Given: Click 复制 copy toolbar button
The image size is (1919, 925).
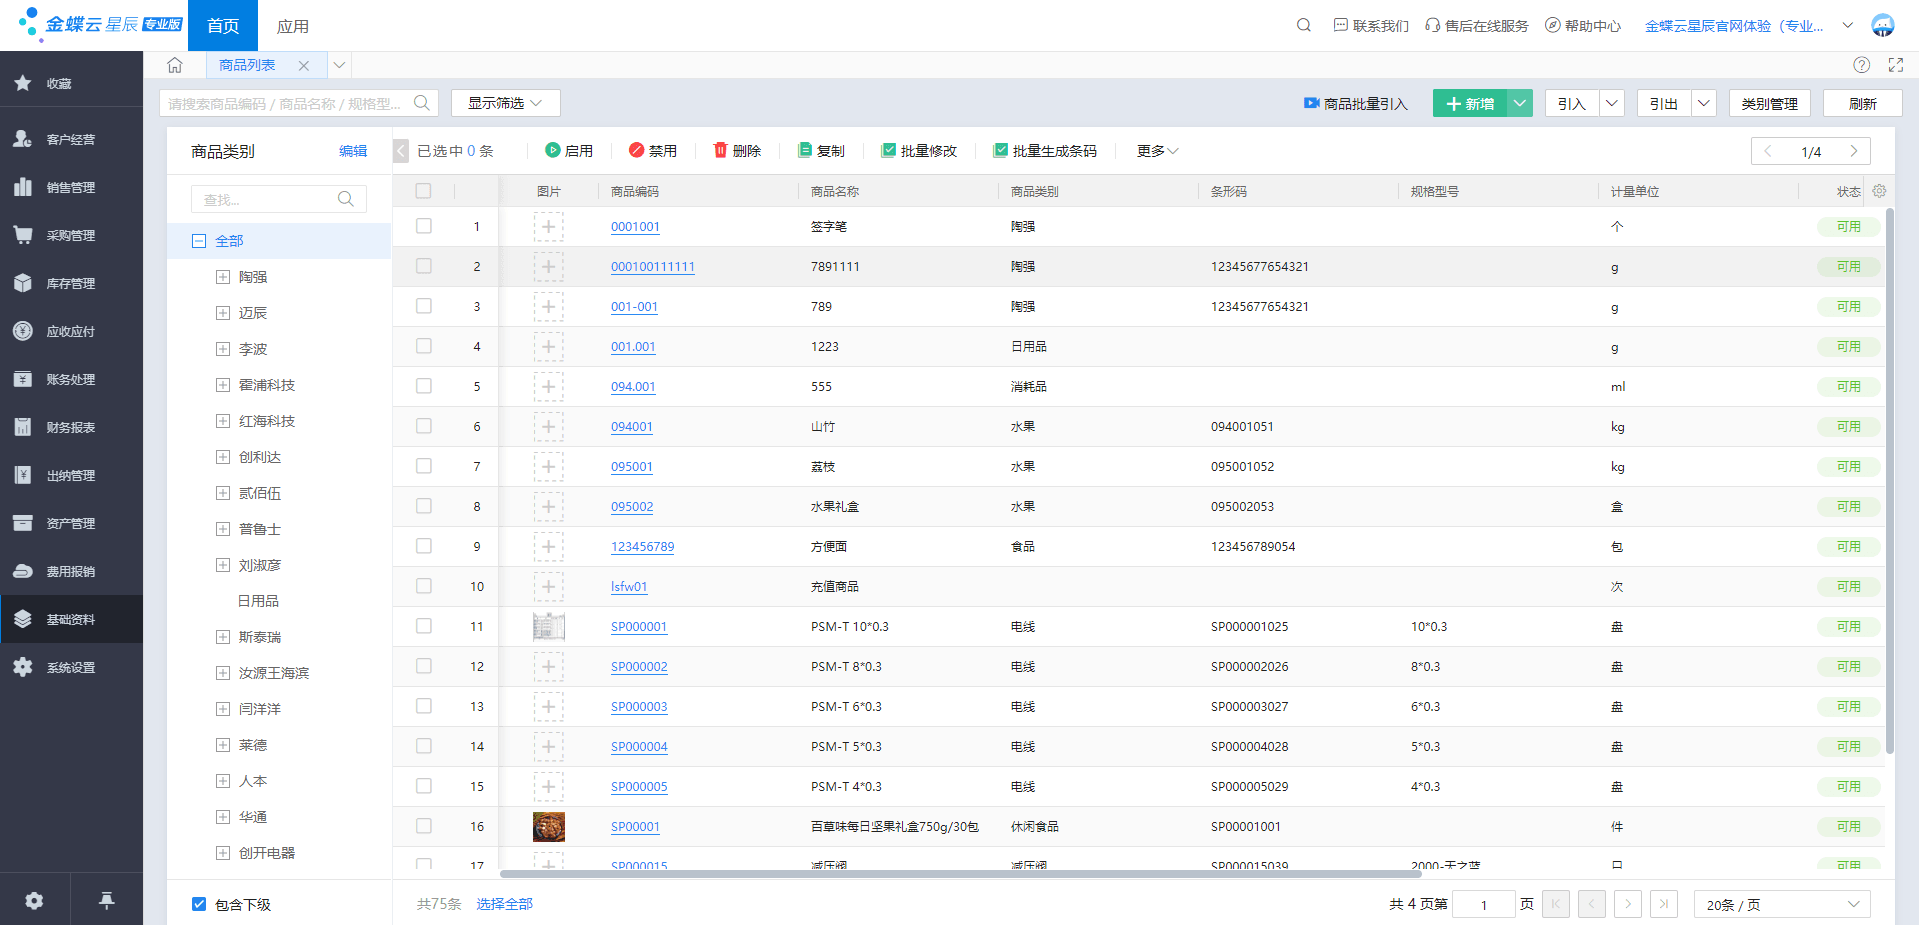Looking at the screenshot, I should pyautogui.click(x=821, y=151).
